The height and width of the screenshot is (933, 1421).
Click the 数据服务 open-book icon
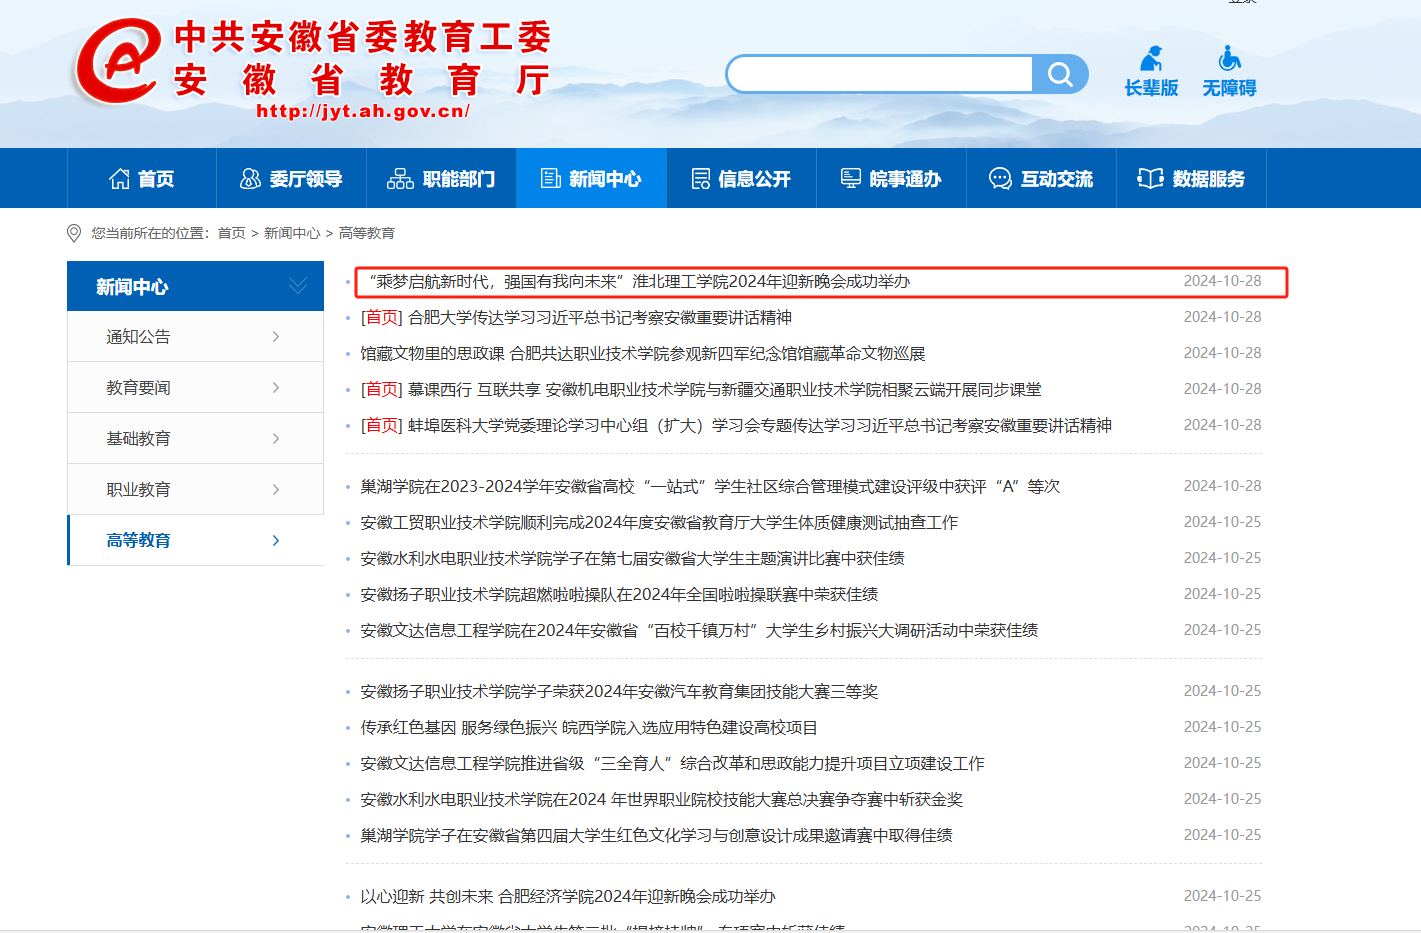pyautogui.click(x=1150, y=179)
